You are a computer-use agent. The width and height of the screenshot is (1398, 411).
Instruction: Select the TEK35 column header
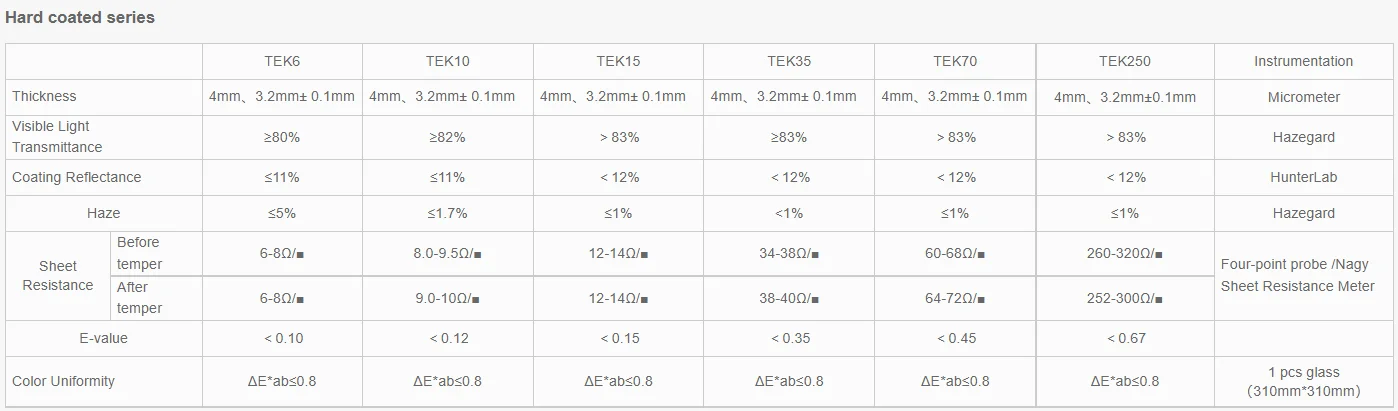789,61
